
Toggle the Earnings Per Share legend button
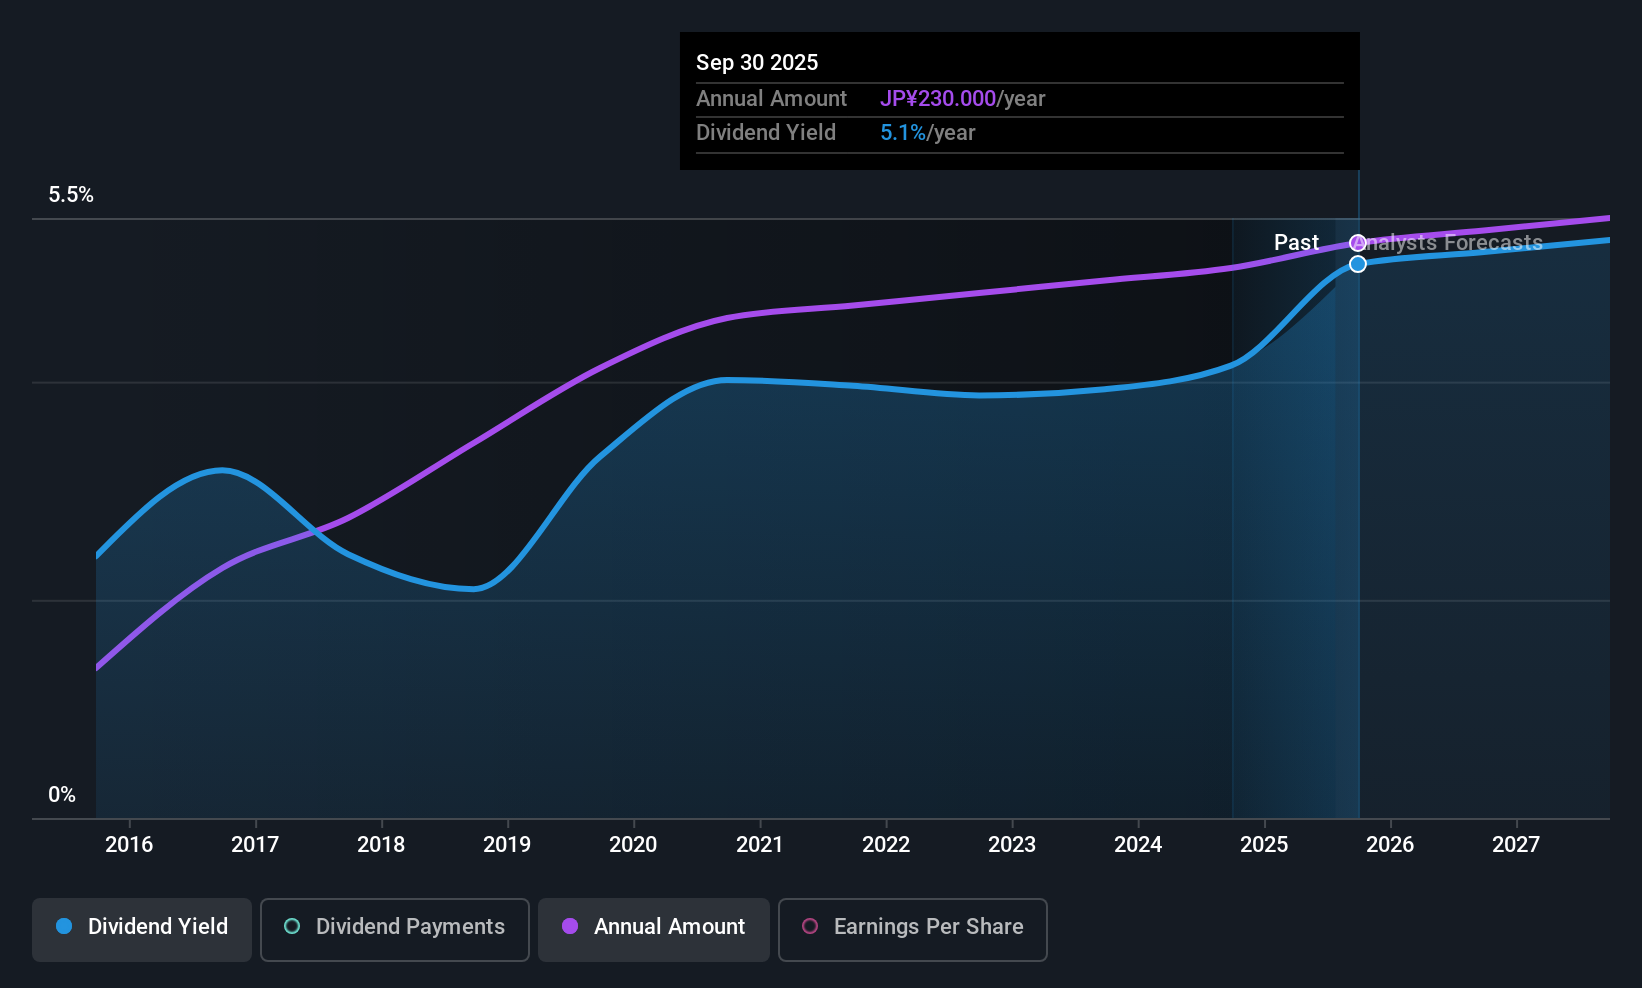(913, 930)
